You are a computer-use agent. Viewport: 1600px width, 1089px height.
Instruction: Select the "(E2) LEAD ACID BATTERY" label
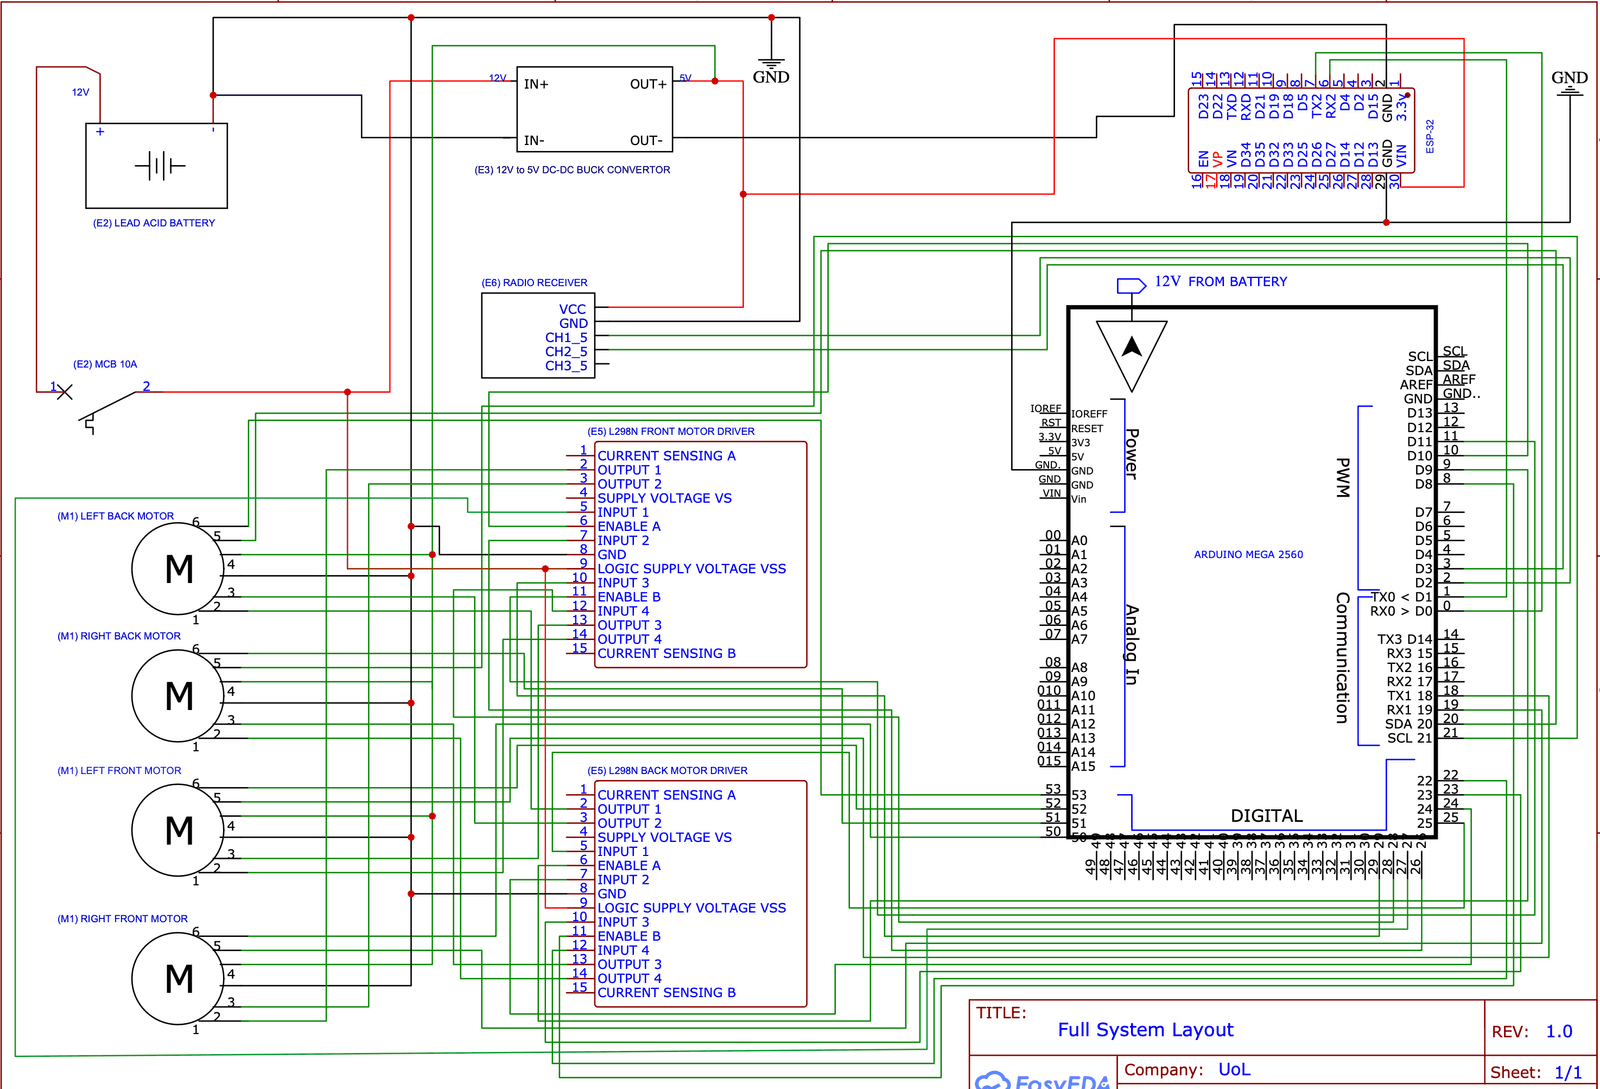(x=154, y=223)
